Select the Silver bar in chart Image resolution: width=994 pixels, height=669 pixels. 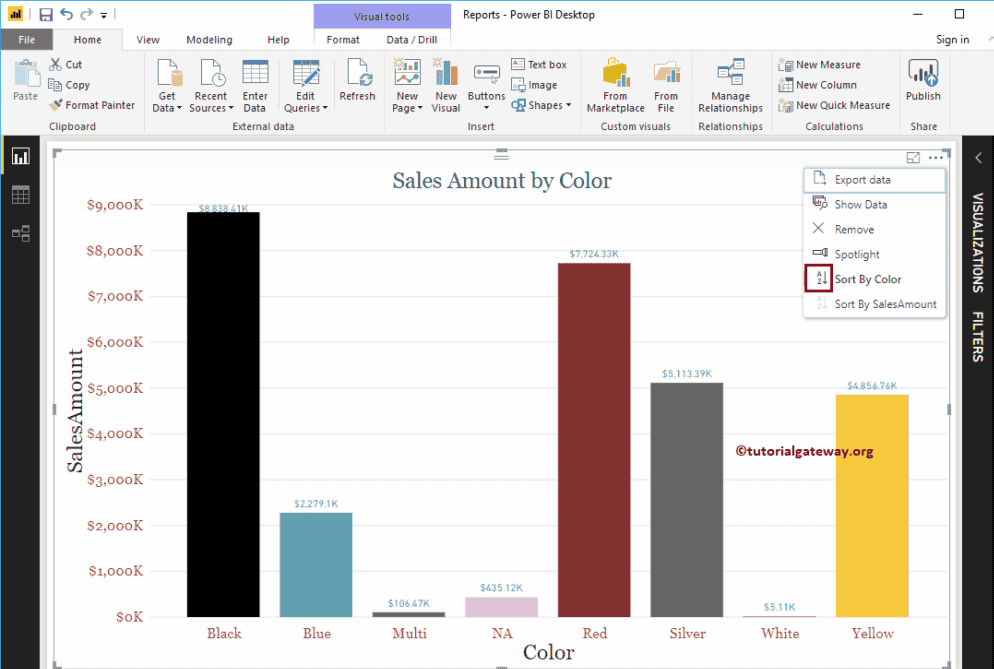[687, 500]
